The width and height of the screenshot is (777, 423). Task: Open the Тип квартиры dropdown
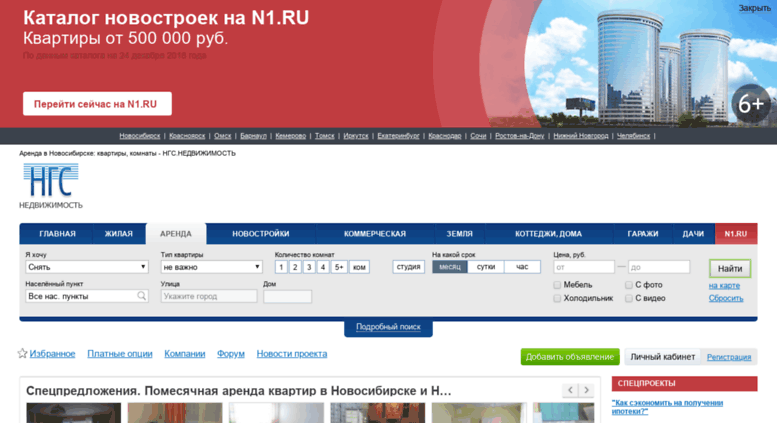click(x=211, y=267)
